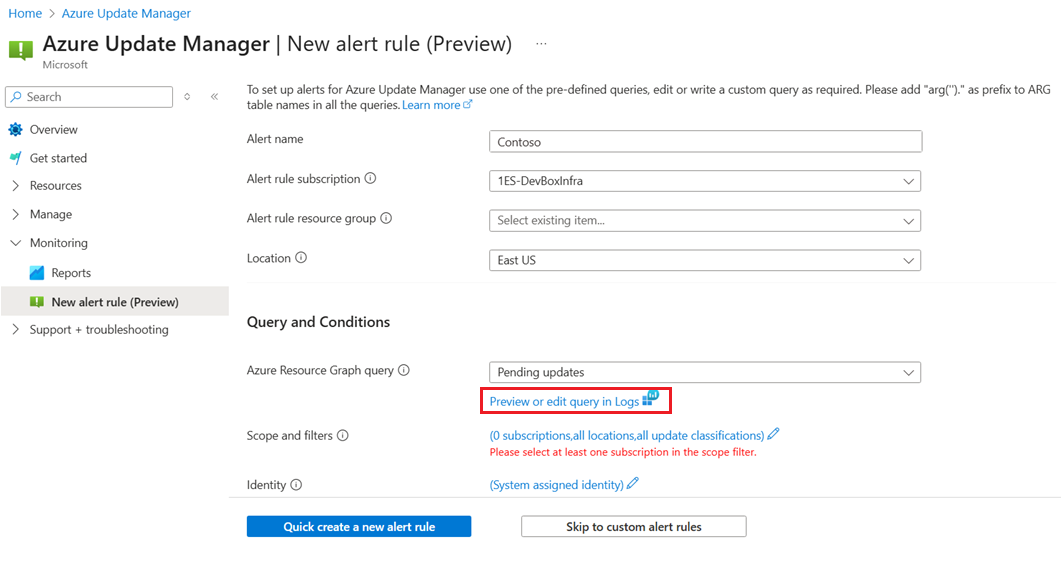The width and height of the screenshot is (1061, 562).
Task: Click the Overview gear icon in sidebar
Action: (x=15, y=130)
